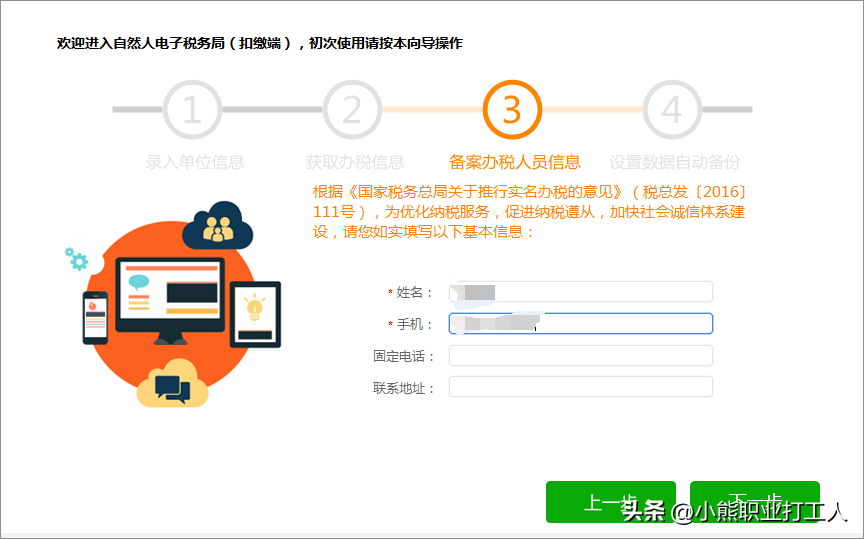Click the chat bubbles cloud icon
This screenshot has width=864, height=539.
click(172, 384)
